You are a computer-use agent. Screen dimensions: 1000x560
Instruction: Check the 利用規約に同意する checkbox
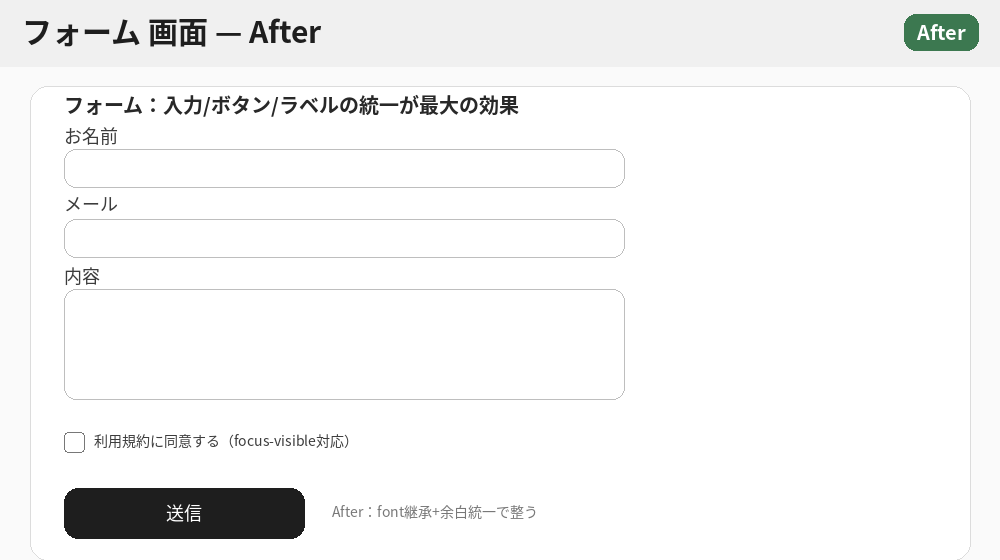75,442
